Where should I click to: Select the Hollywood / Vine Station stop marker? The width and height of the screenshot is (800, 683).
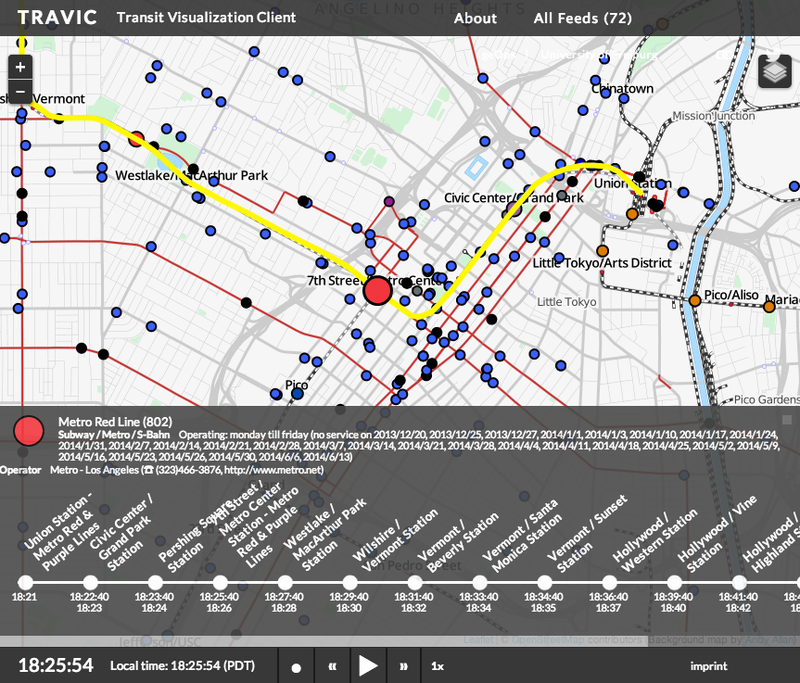(674, 583)
